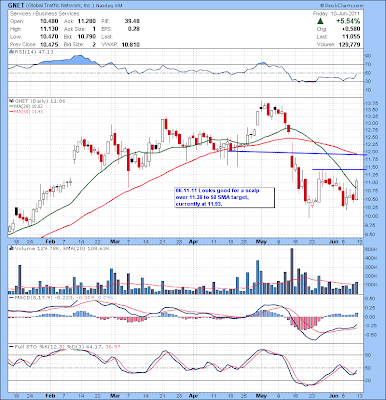
Task: Click the 'MA(20) 10.82' legend text
Action: click(x=28, y=106)
